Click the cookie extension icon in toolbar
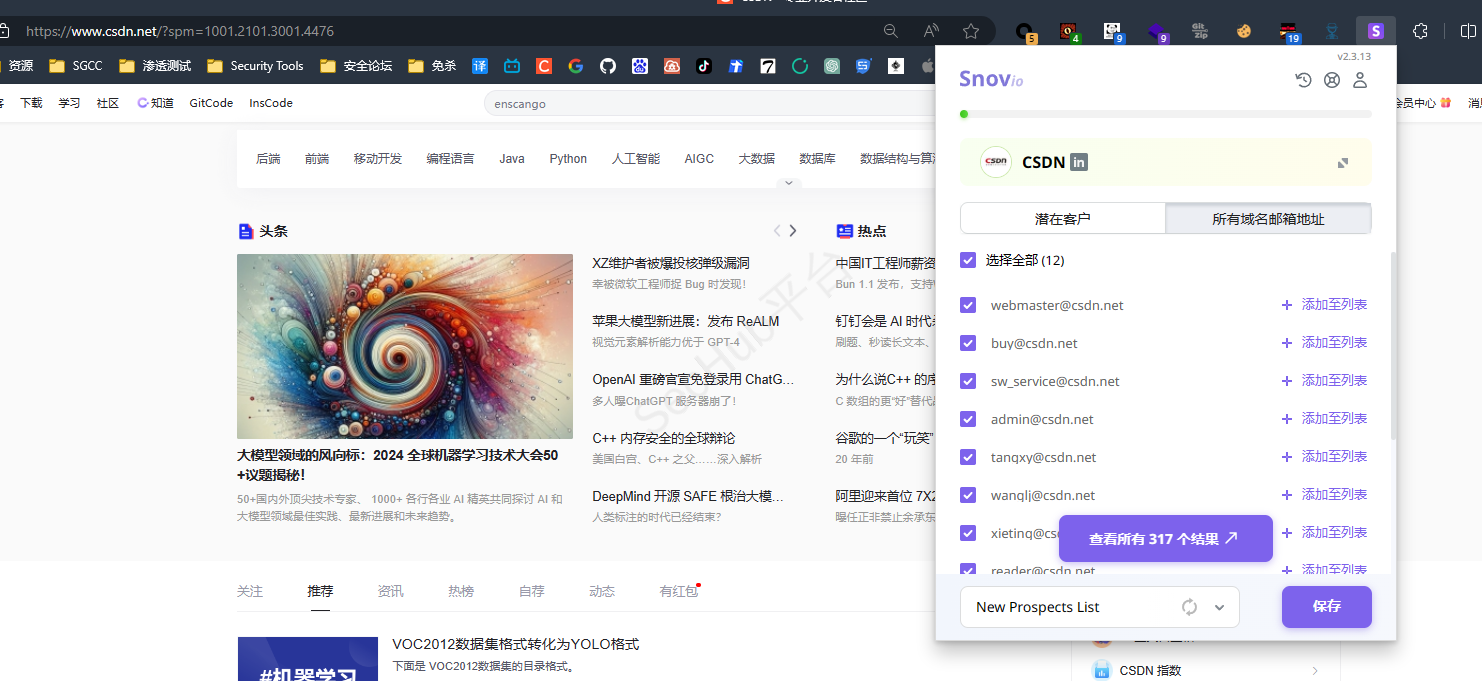The height and width of the screenshot is (681, 1482). (1244, 31)
